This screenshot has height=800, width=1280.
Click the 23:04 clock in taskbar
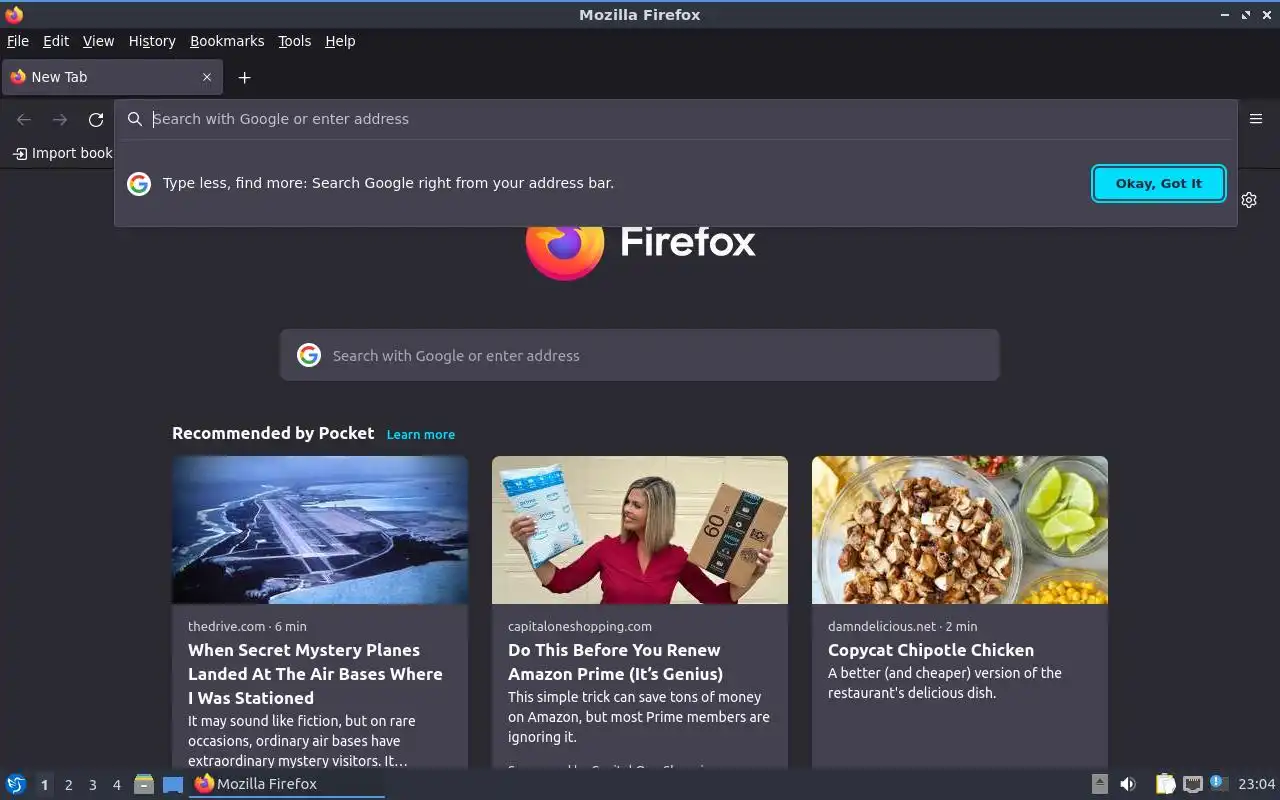point(1257,784)
